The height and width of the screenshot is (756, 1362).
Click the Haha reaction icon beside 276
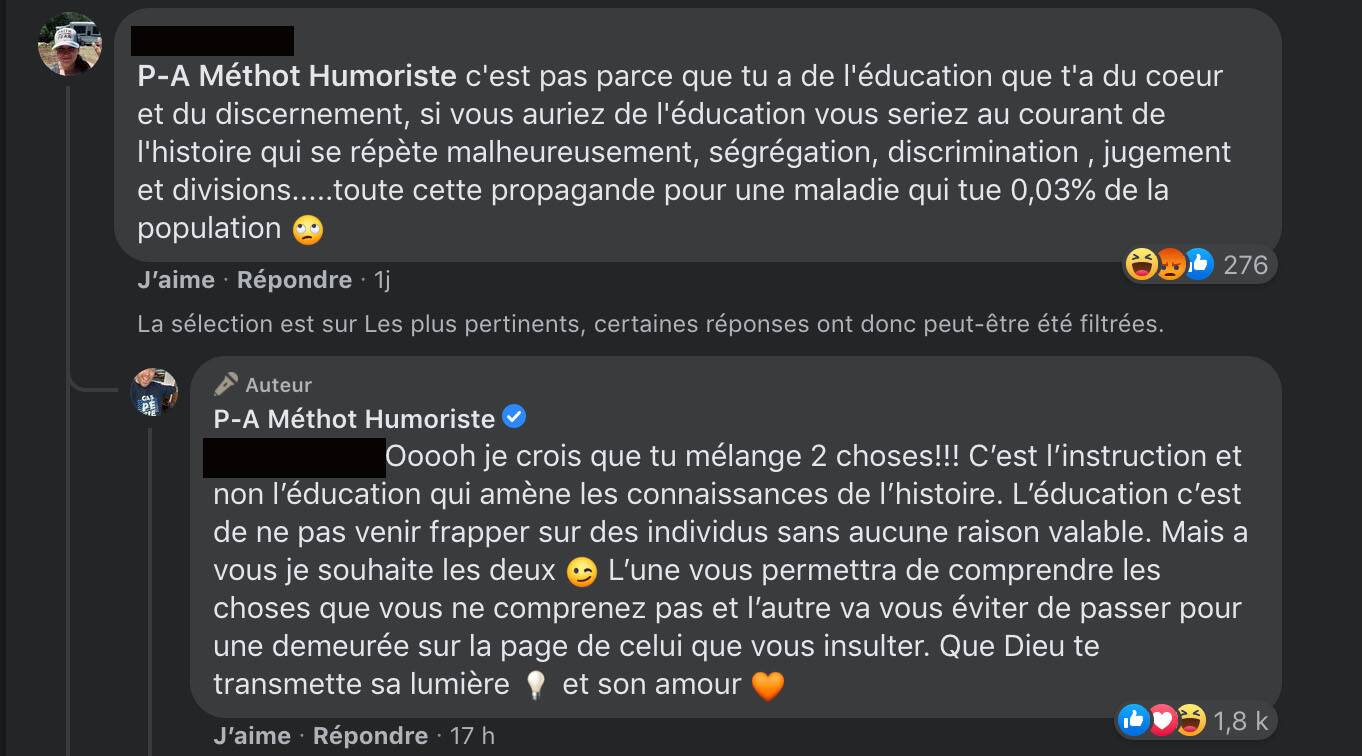click(x=1141, y=265)
